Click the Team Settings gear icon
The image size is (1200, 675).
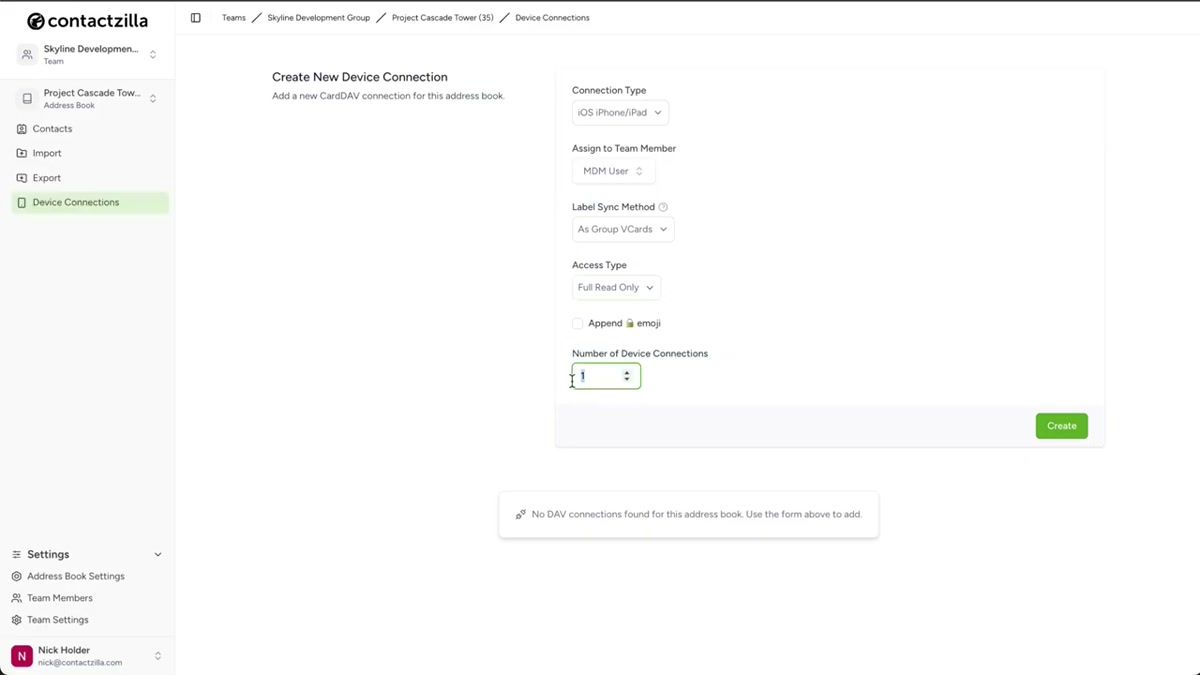(x=15, y=619)
